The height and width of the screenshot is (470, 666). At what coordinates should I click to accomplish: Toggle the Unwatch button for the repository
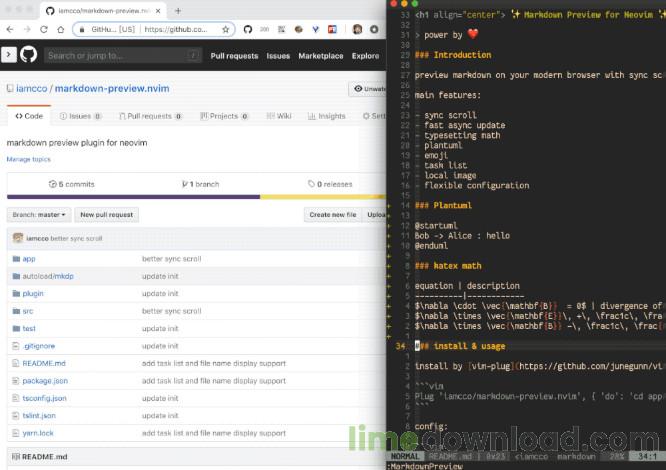pyautogui.click(x=368, y=89)
